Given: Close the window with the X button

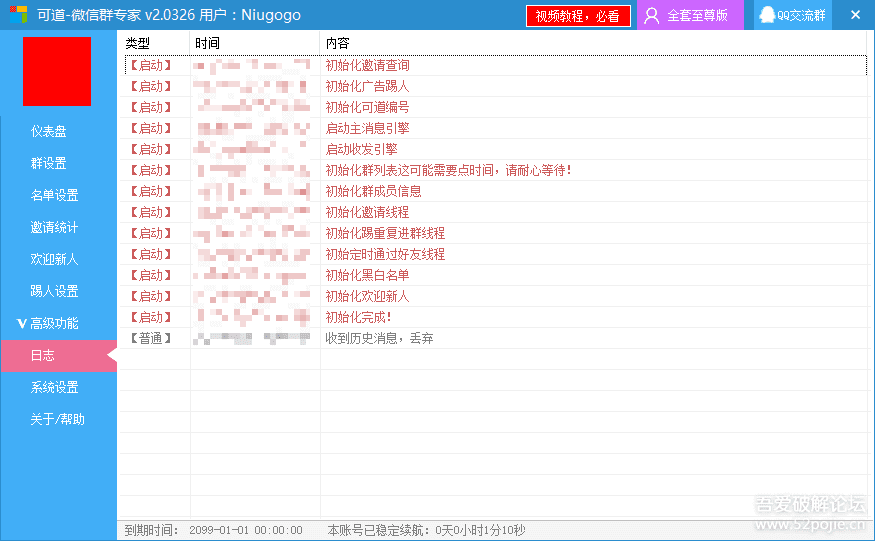Looking at the screenshot, I should coord(855,15).
